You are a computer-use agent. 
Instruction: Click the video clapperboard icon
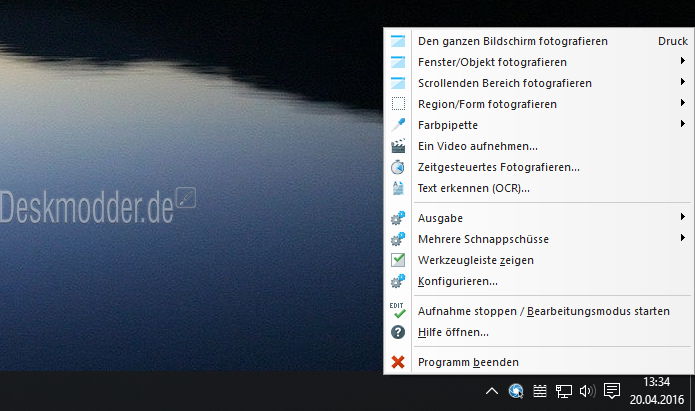click(x=398, y=146)
